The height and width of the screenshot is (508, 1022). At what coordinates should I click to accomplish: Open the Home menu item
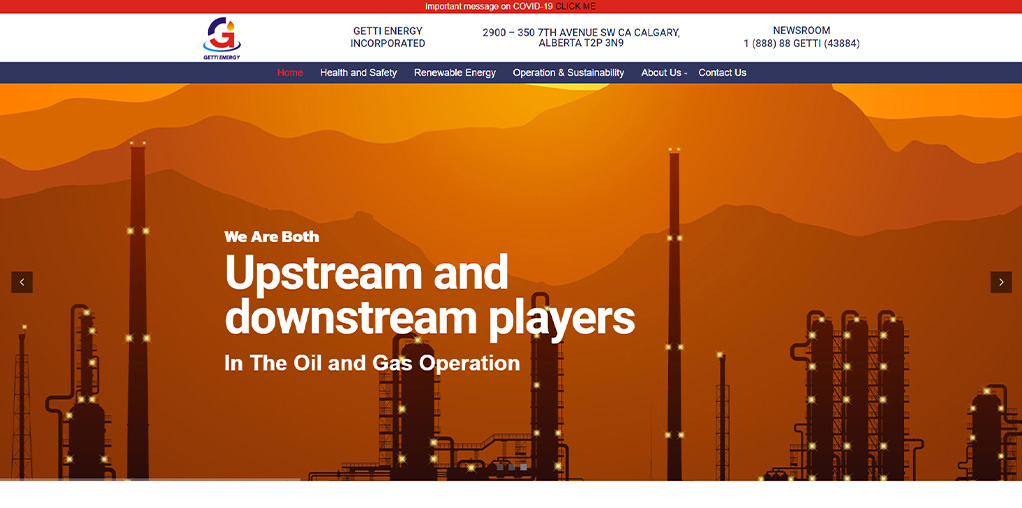coord(290,73)
